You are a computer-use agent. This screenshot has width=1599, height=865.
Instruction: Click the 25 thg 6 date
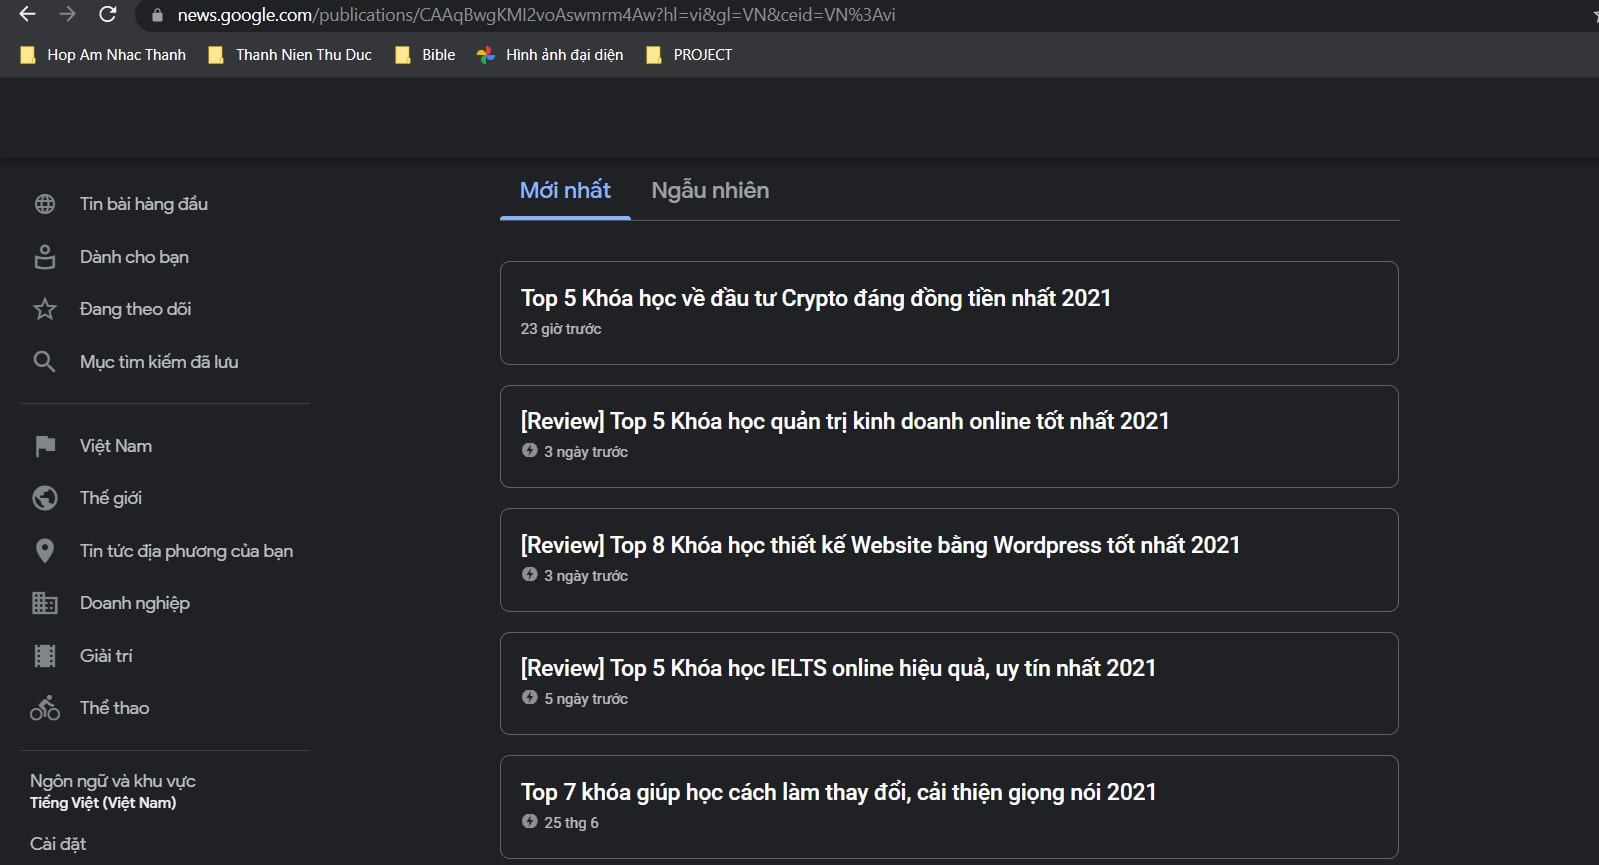coord(571,823)
